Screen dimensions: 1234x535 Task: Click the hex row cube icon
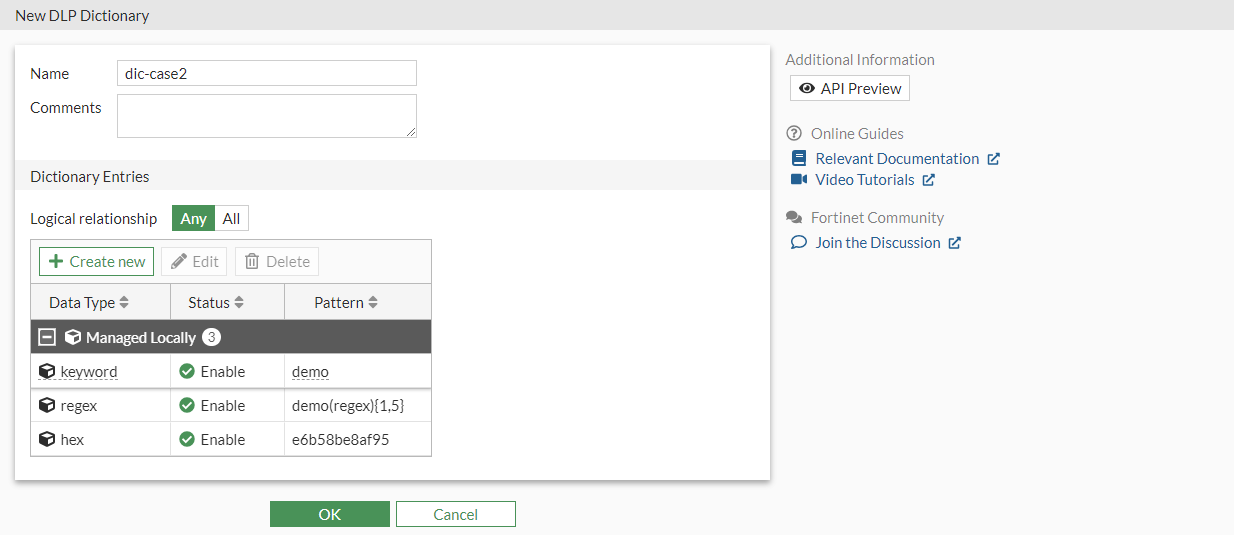(x=47, y=439)
